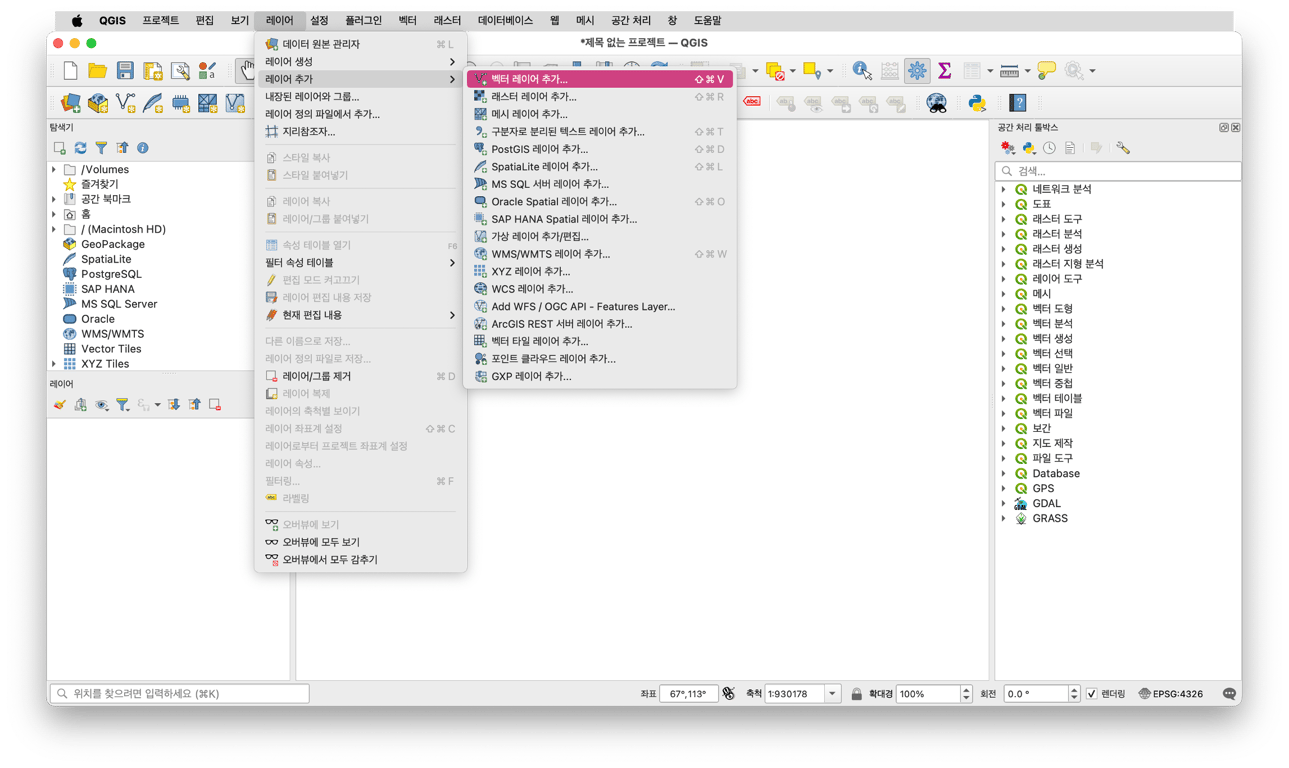Click the New GeoPackage Layer icon
This screenshot has width=1289, height=768.
(x=96, y=101)
